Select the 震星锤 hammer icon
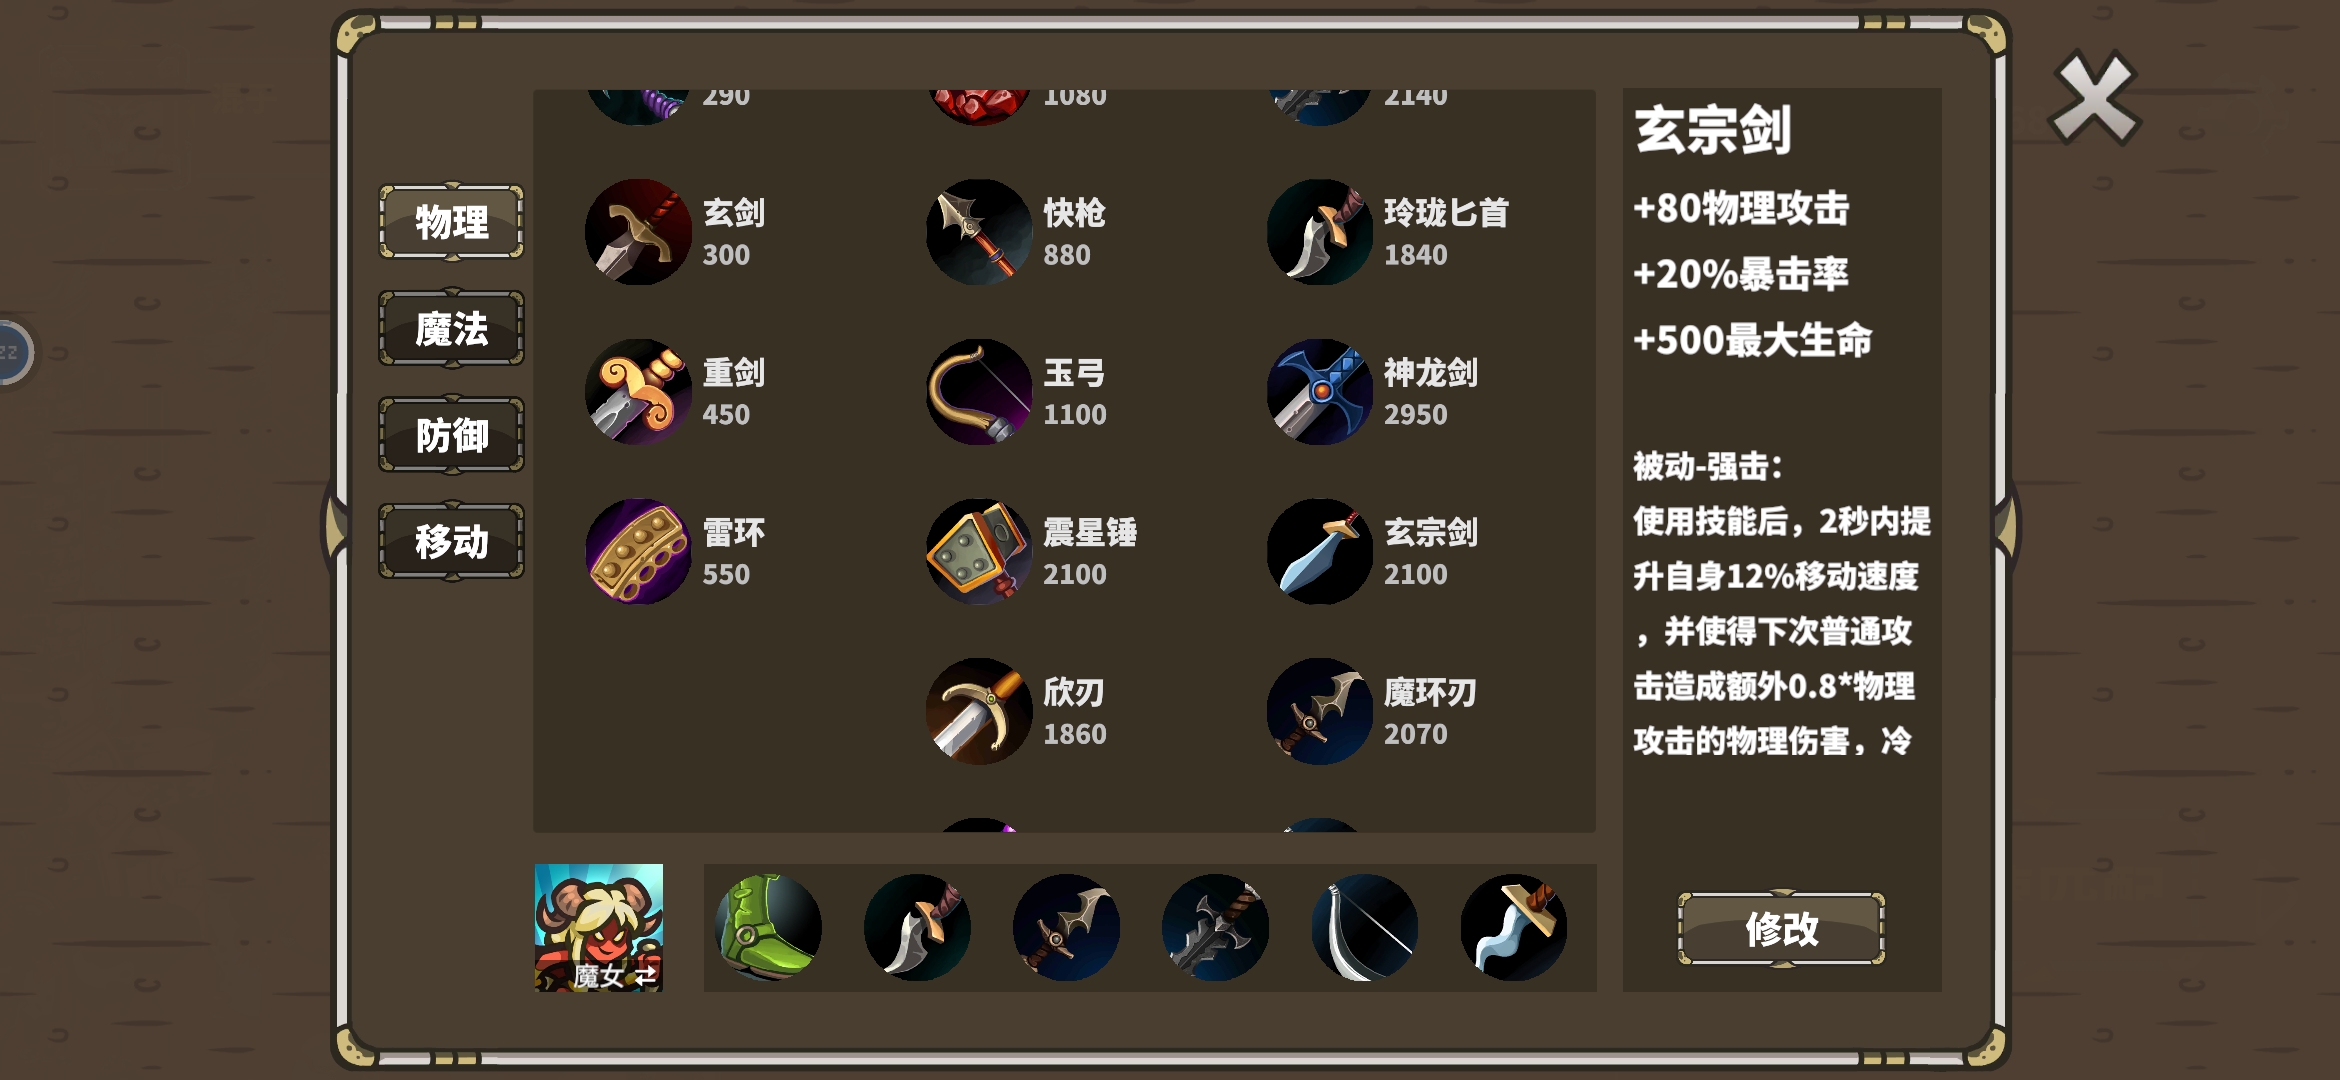This screenshot has width=2340, height=1080. click(979, 552)
